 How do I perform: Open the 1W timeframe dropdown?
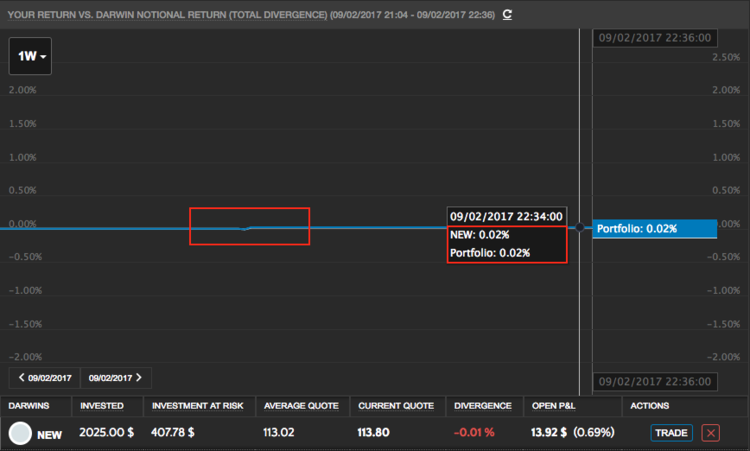(30, 56)
